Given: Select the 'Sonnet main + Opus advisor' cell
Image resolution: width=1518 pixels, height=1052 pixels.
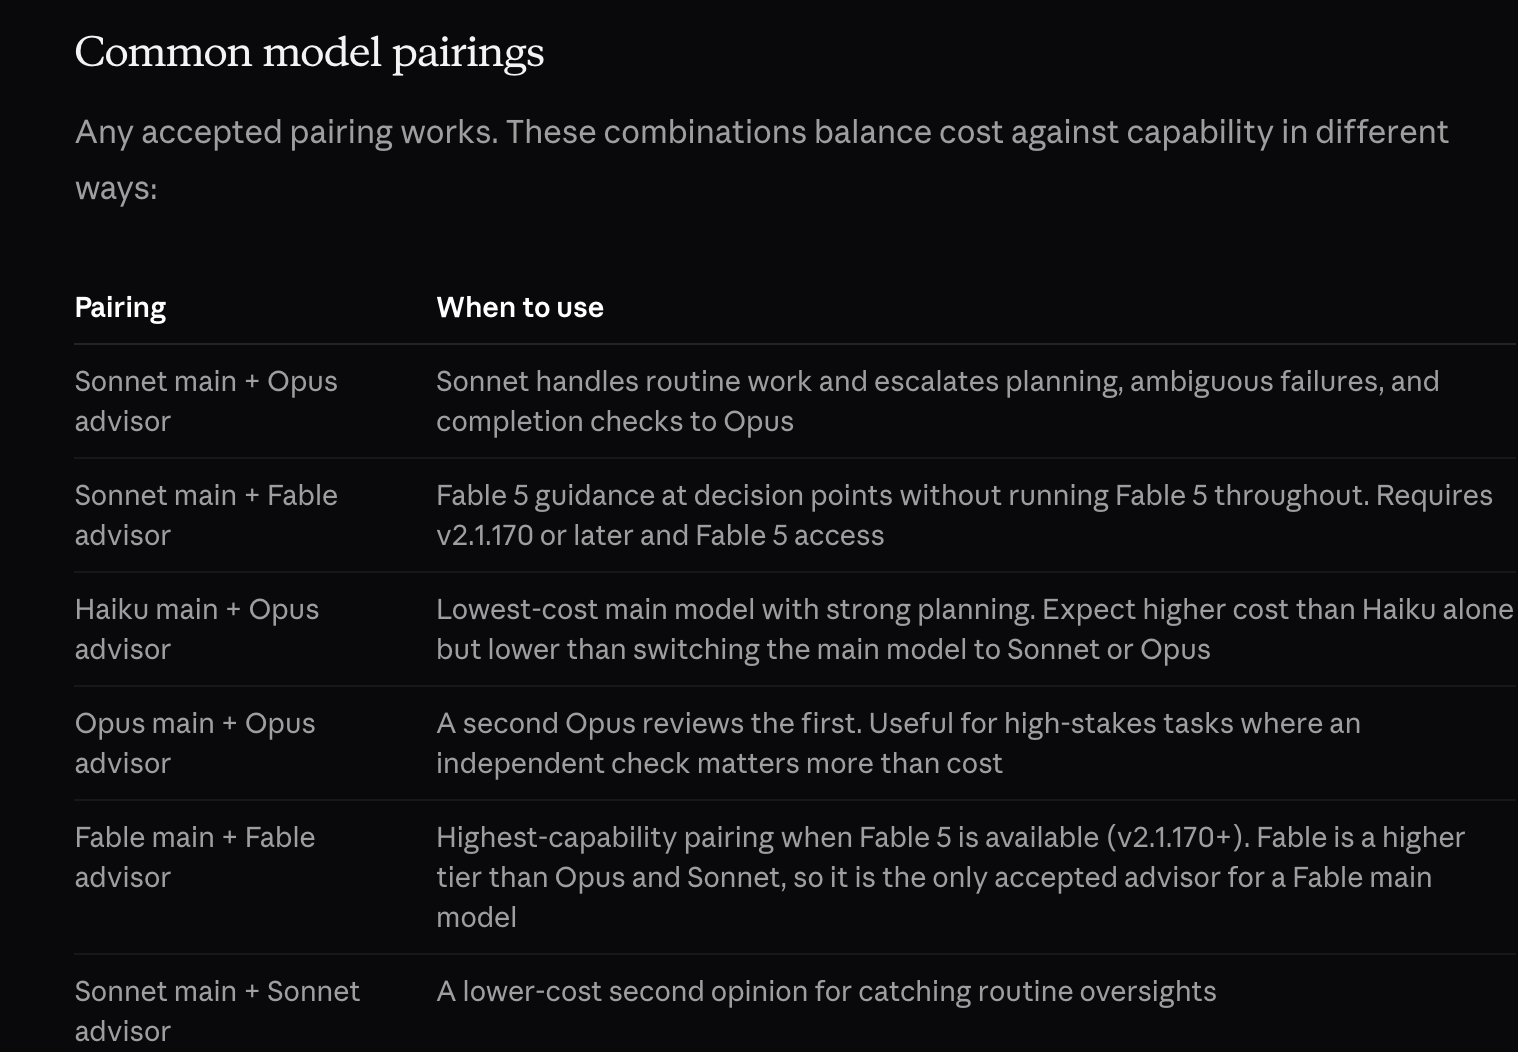Looking at the screenshot, I should [206, 401].
